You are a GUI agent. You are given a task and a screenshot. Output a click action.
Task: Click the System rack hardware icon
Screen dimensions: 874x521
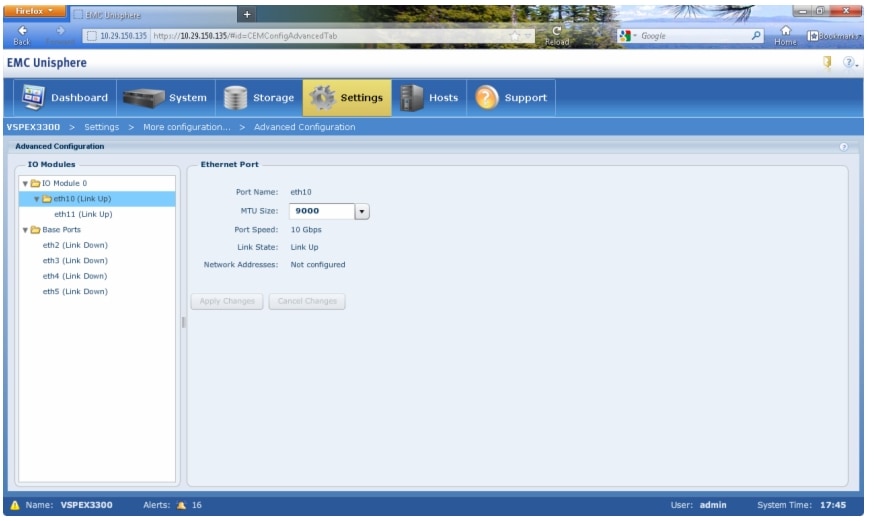(x=143, y=98)
